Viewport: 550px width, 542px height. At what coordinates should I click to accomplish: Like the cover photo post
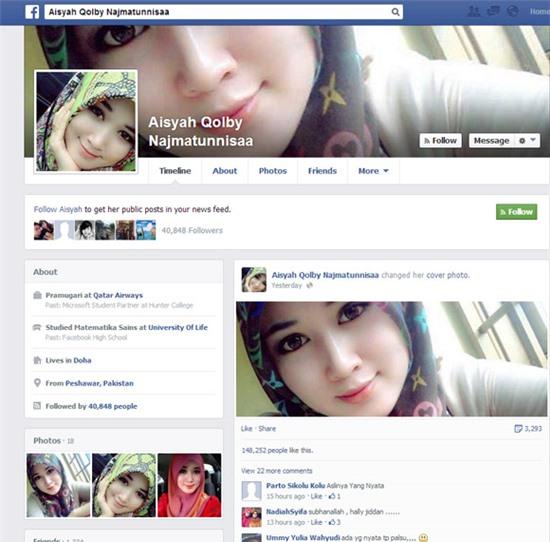coord(247,429)
